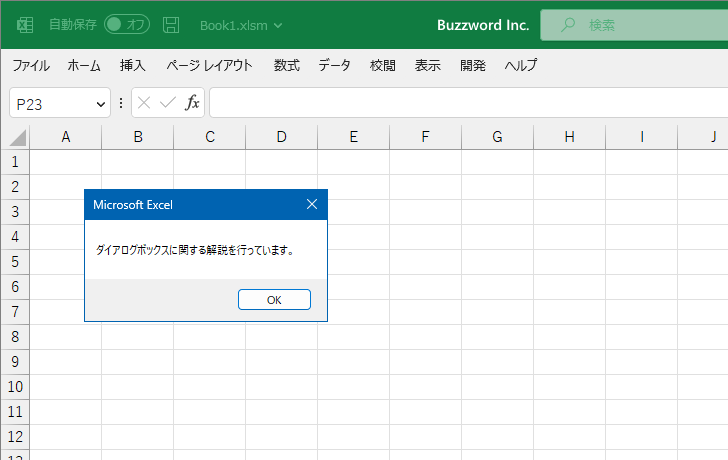Open the データ ribbon tab

pyautogui.click(x=334, y=65)
